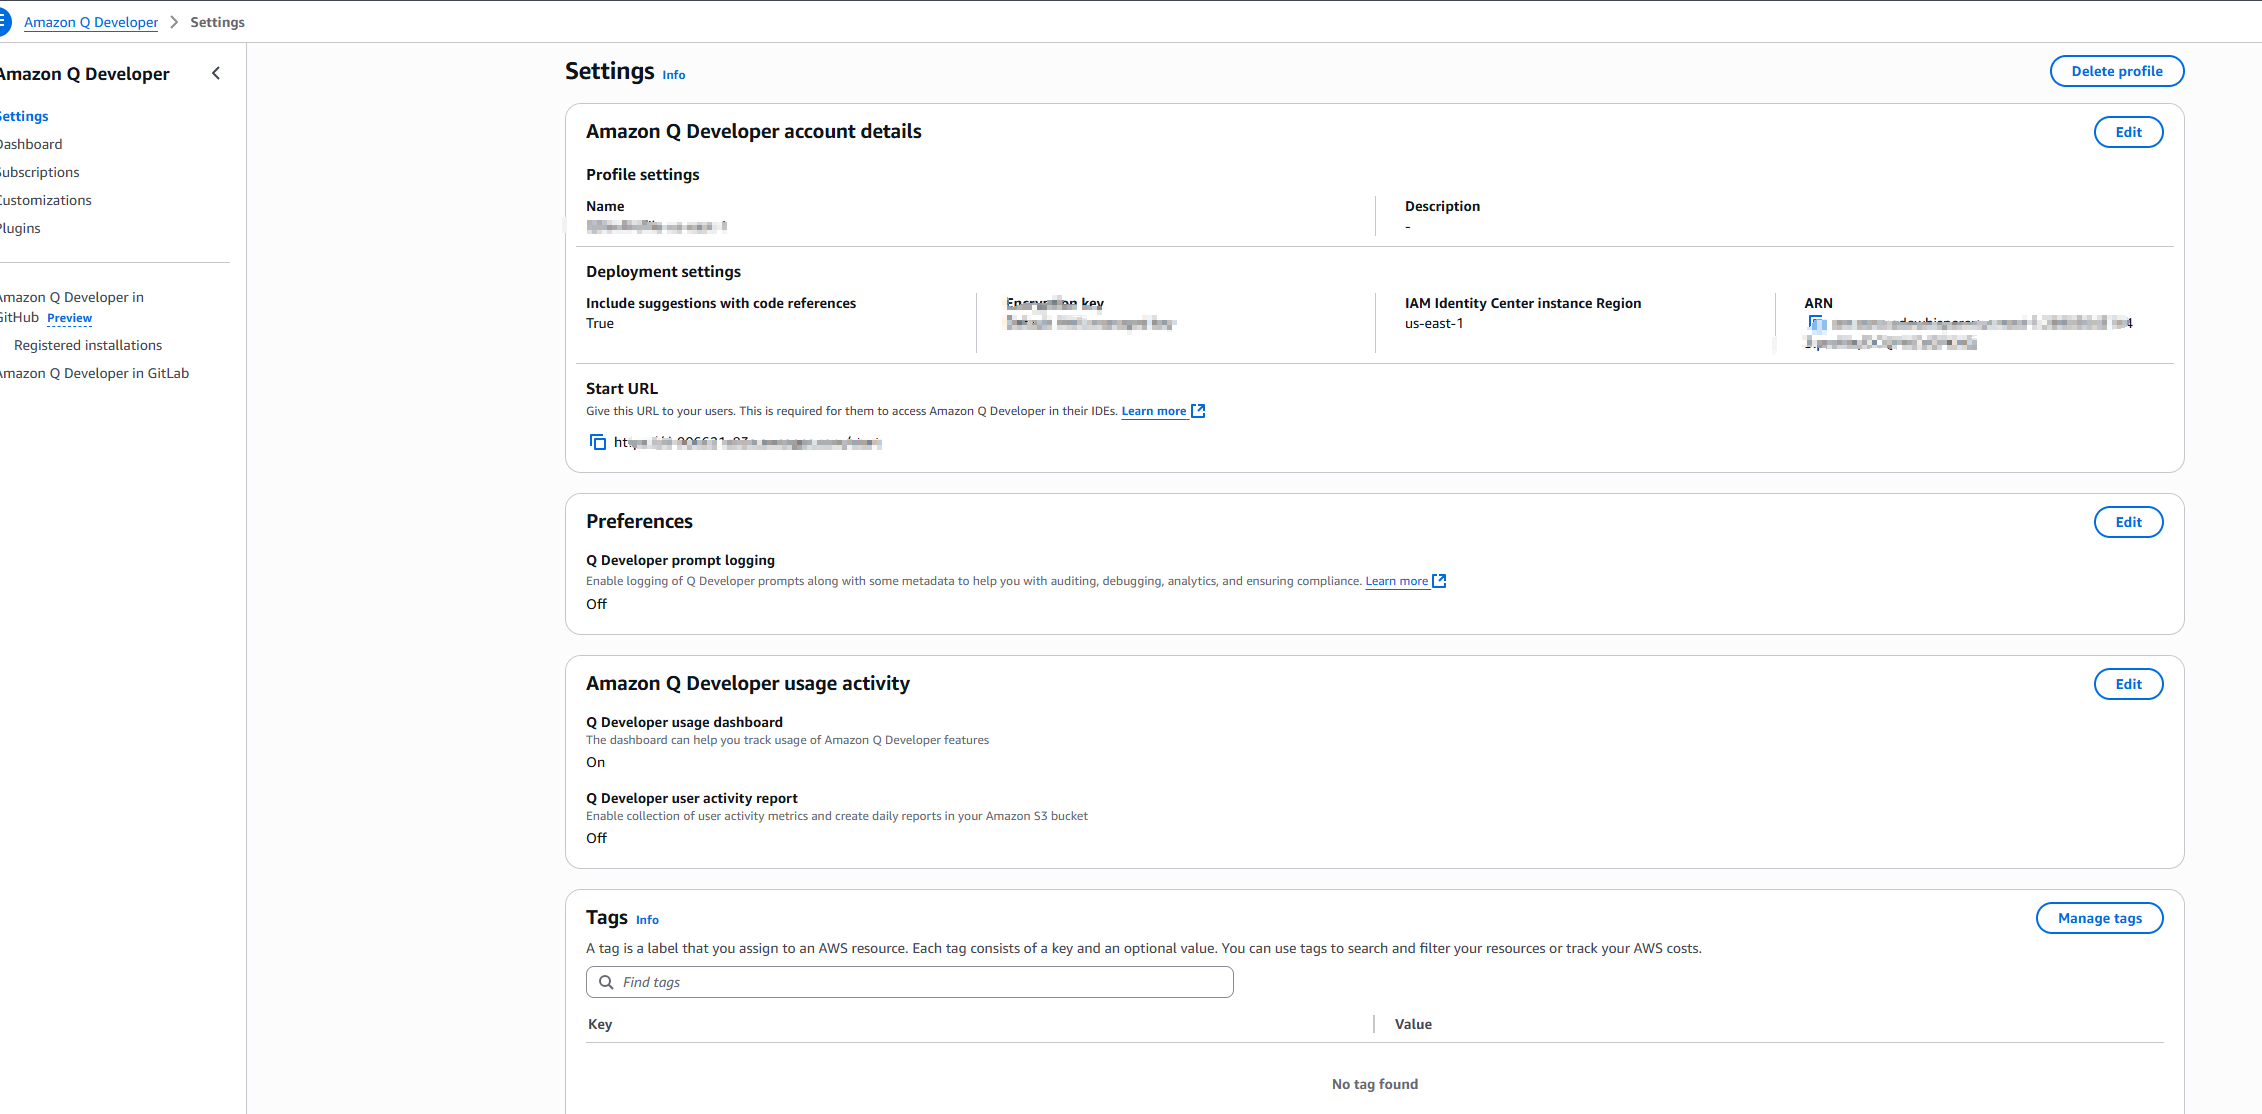Follow the Amazon Q Developer breadcrumb link
Image resolution: width=2262 pixels, height=1114 pixels.
point(90,21)
